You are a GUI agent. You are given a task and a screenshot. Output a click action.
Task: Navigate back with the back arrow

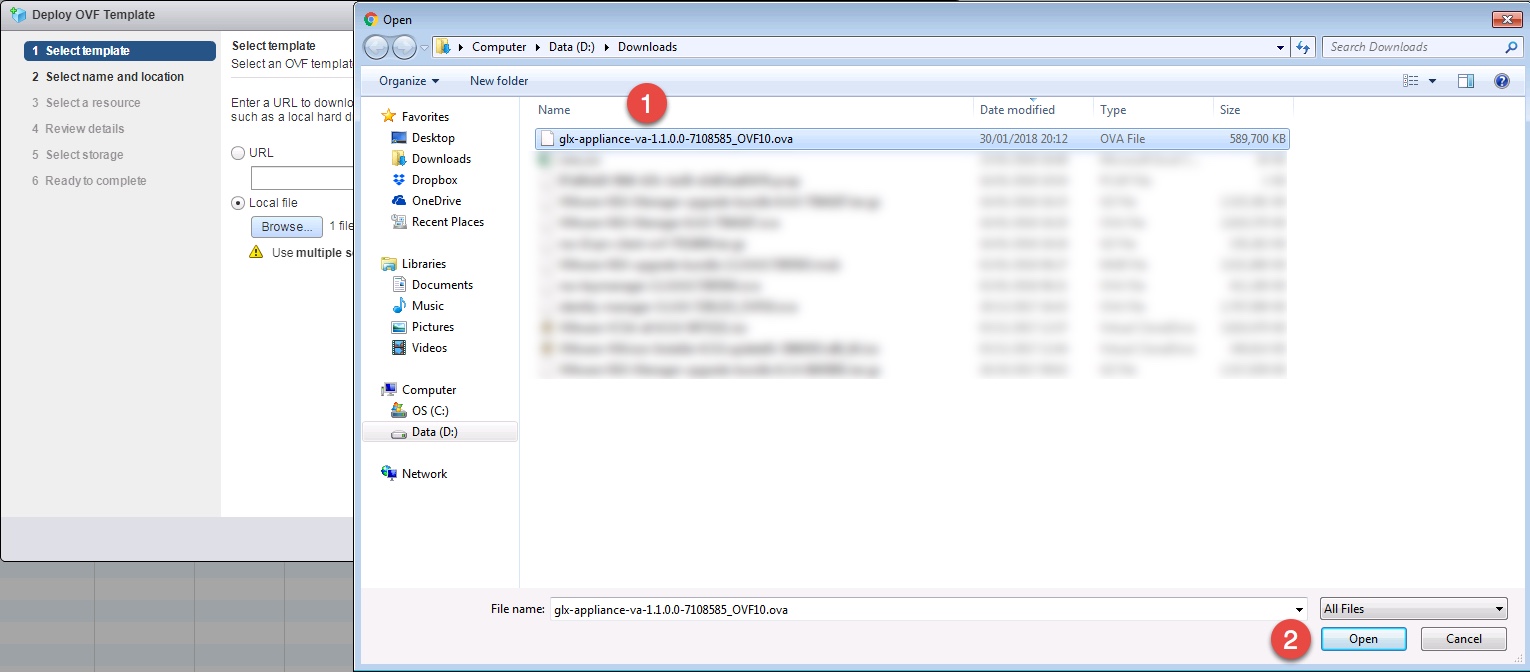[x=377, y=46]
